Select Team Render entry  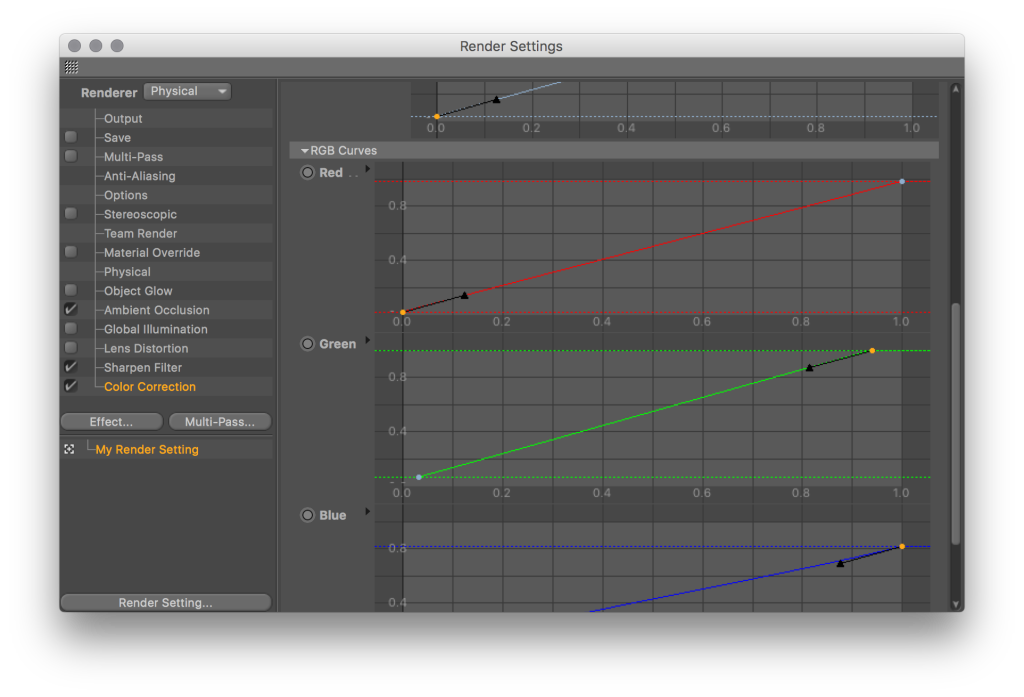[140, 233]
